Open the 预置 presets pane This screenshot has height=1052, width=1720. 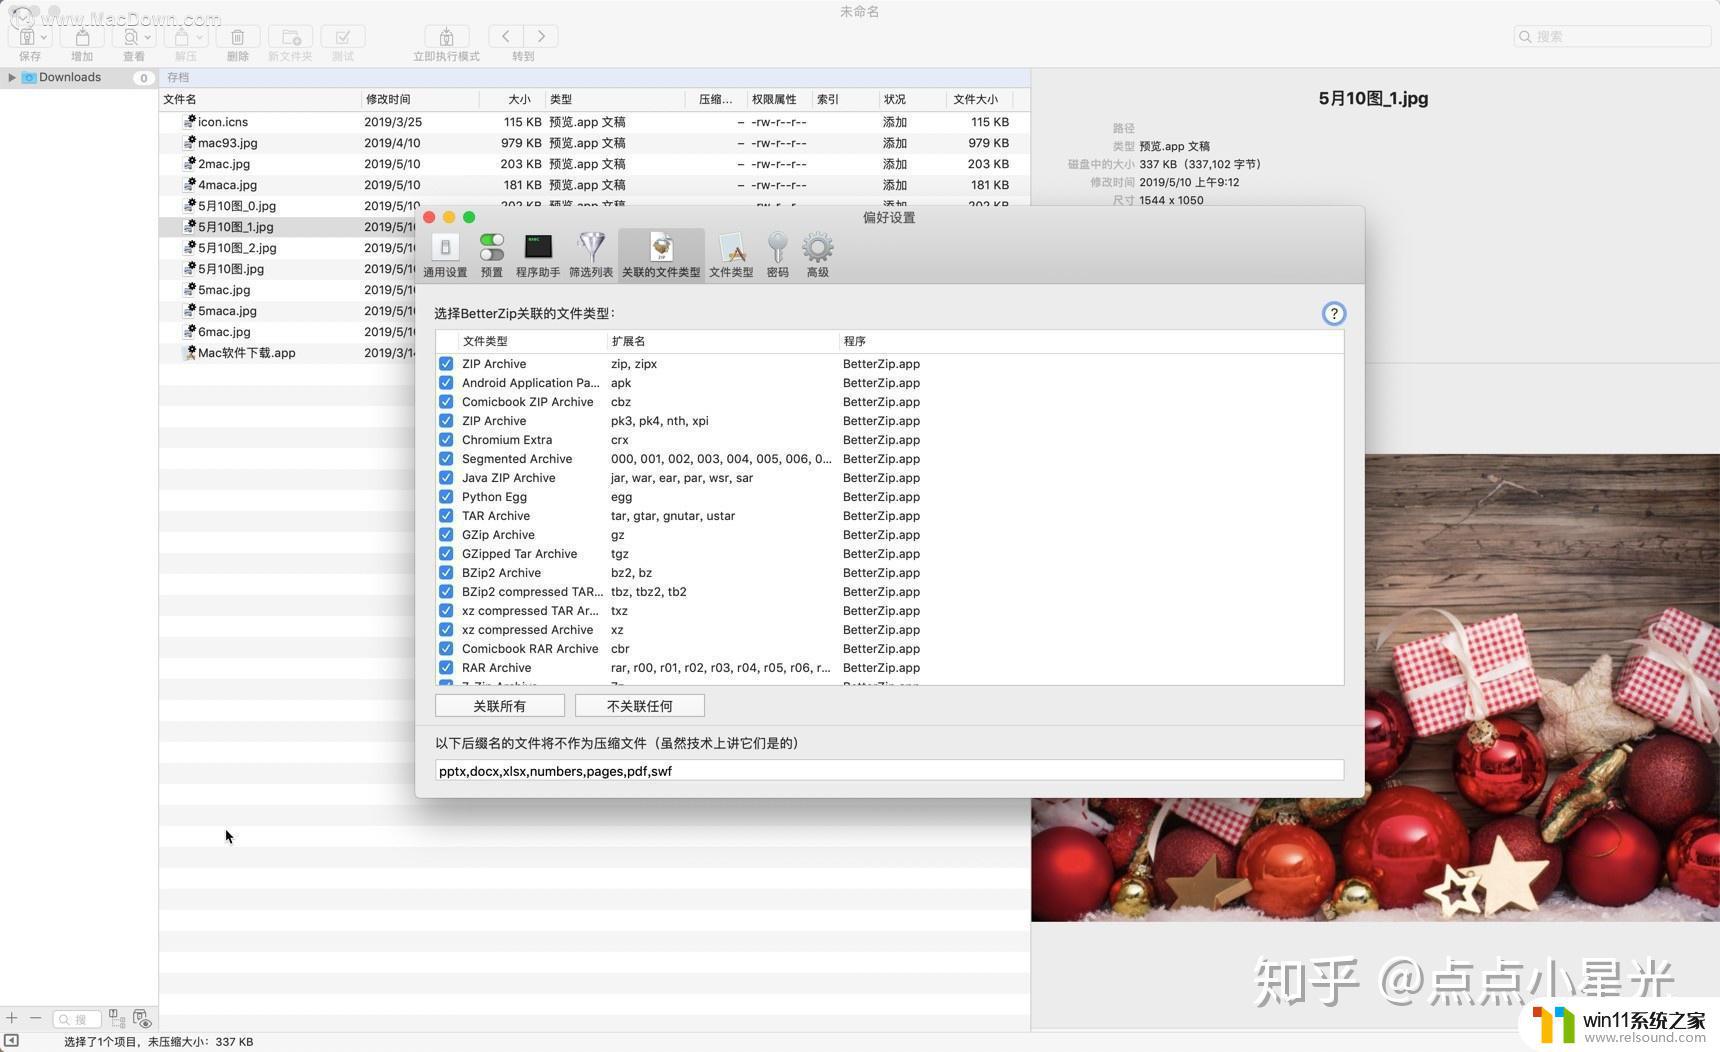[491, 255]
